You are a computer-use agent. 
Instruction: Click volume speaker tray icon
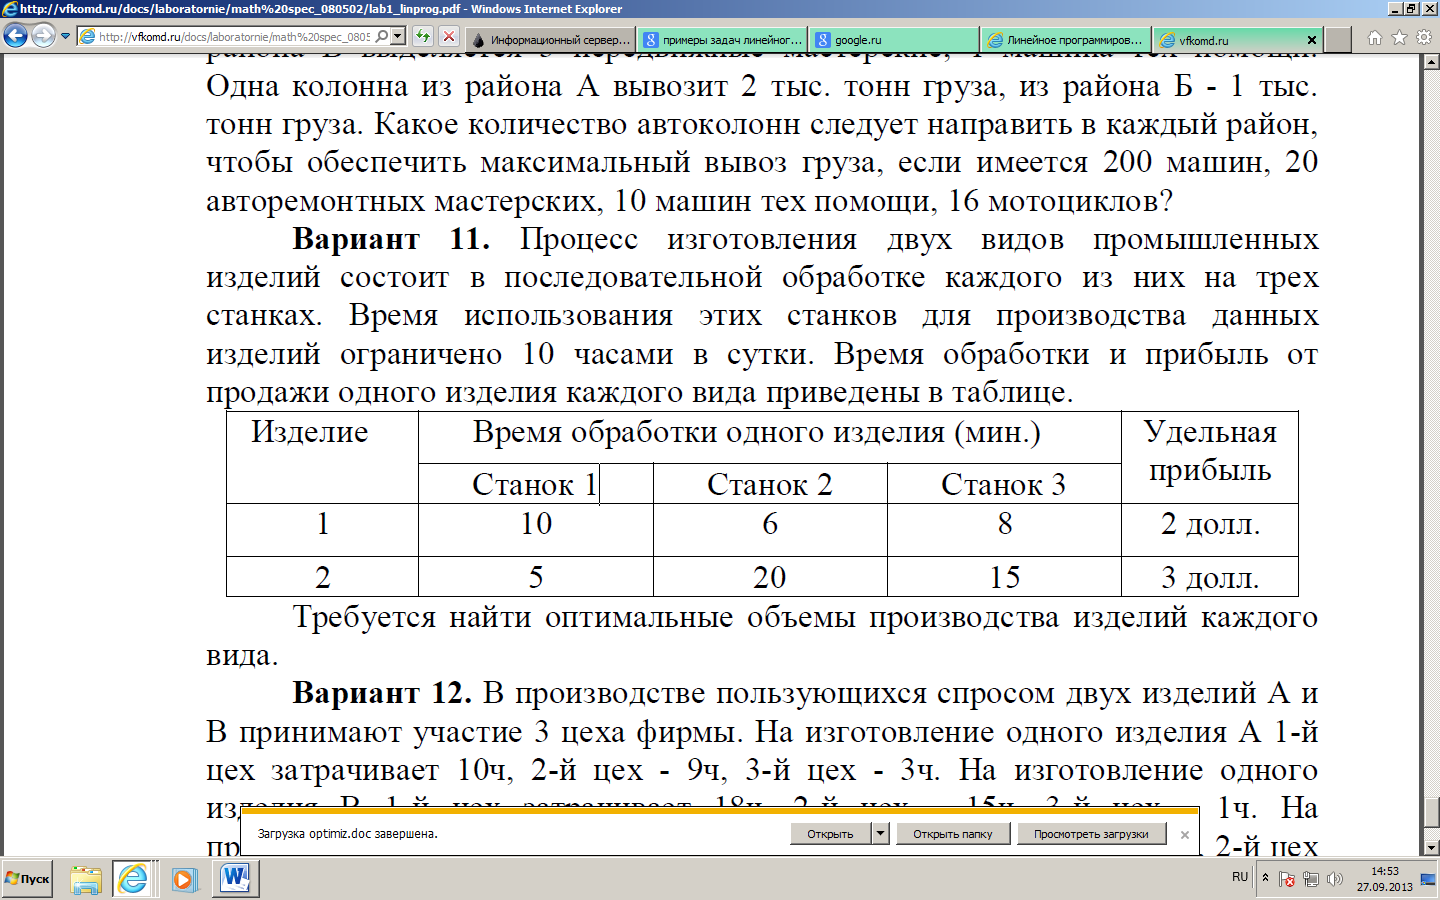pos(1334,879)
